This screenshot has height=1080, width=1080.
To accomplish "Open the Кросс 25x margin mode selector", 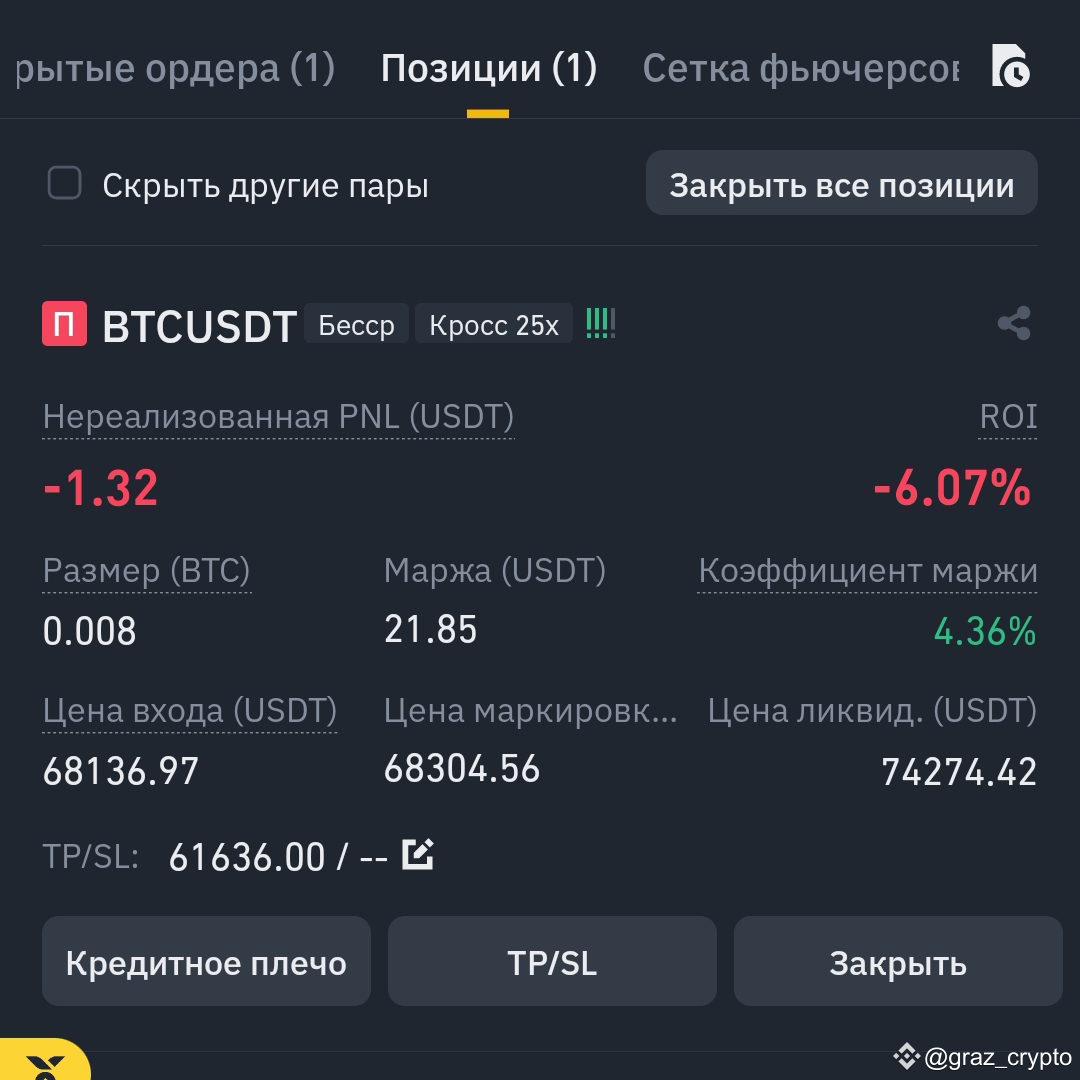I will click(x=493, y=323).
